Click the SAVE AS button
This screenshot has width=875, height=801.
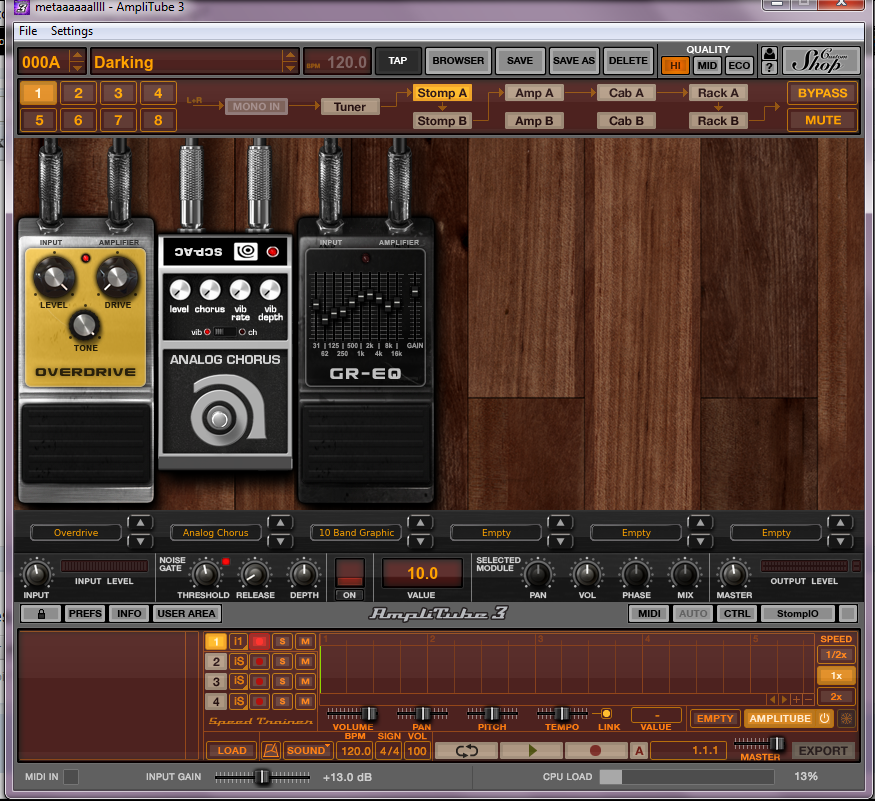pyautogui.click(x=574, y=61)
